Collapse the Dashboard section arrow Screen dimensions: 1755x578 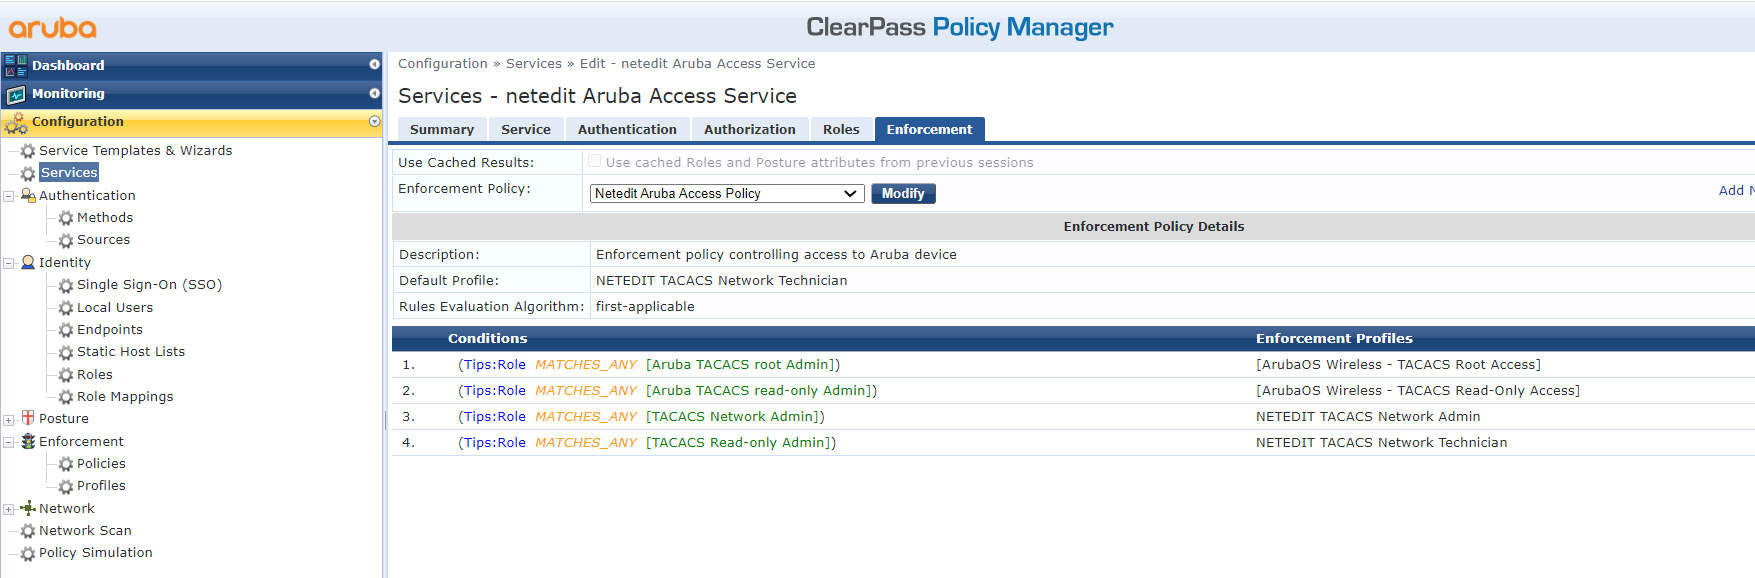coord(374,65)
